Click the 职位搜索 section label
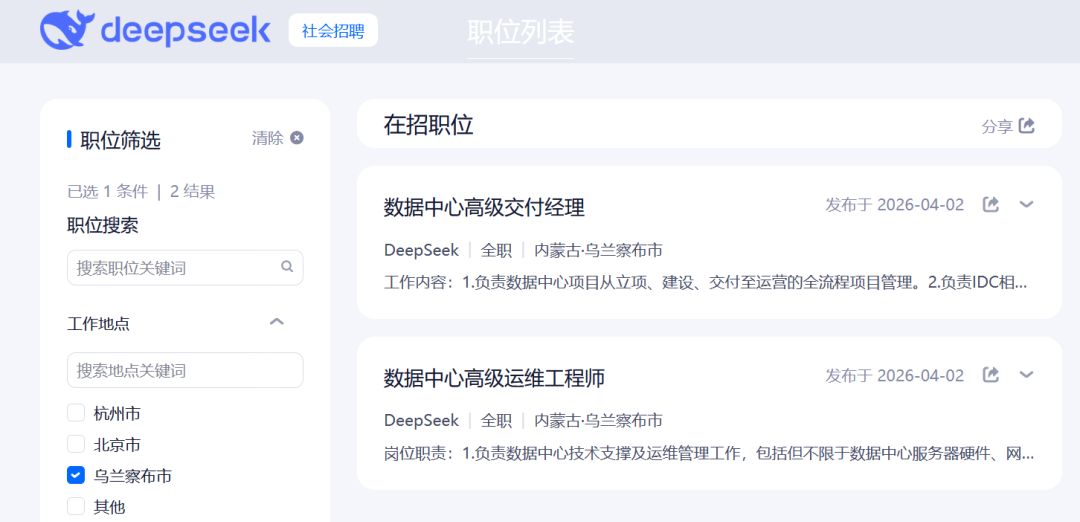The height and width of the screenshot is (522, 1080). point(103,225)
